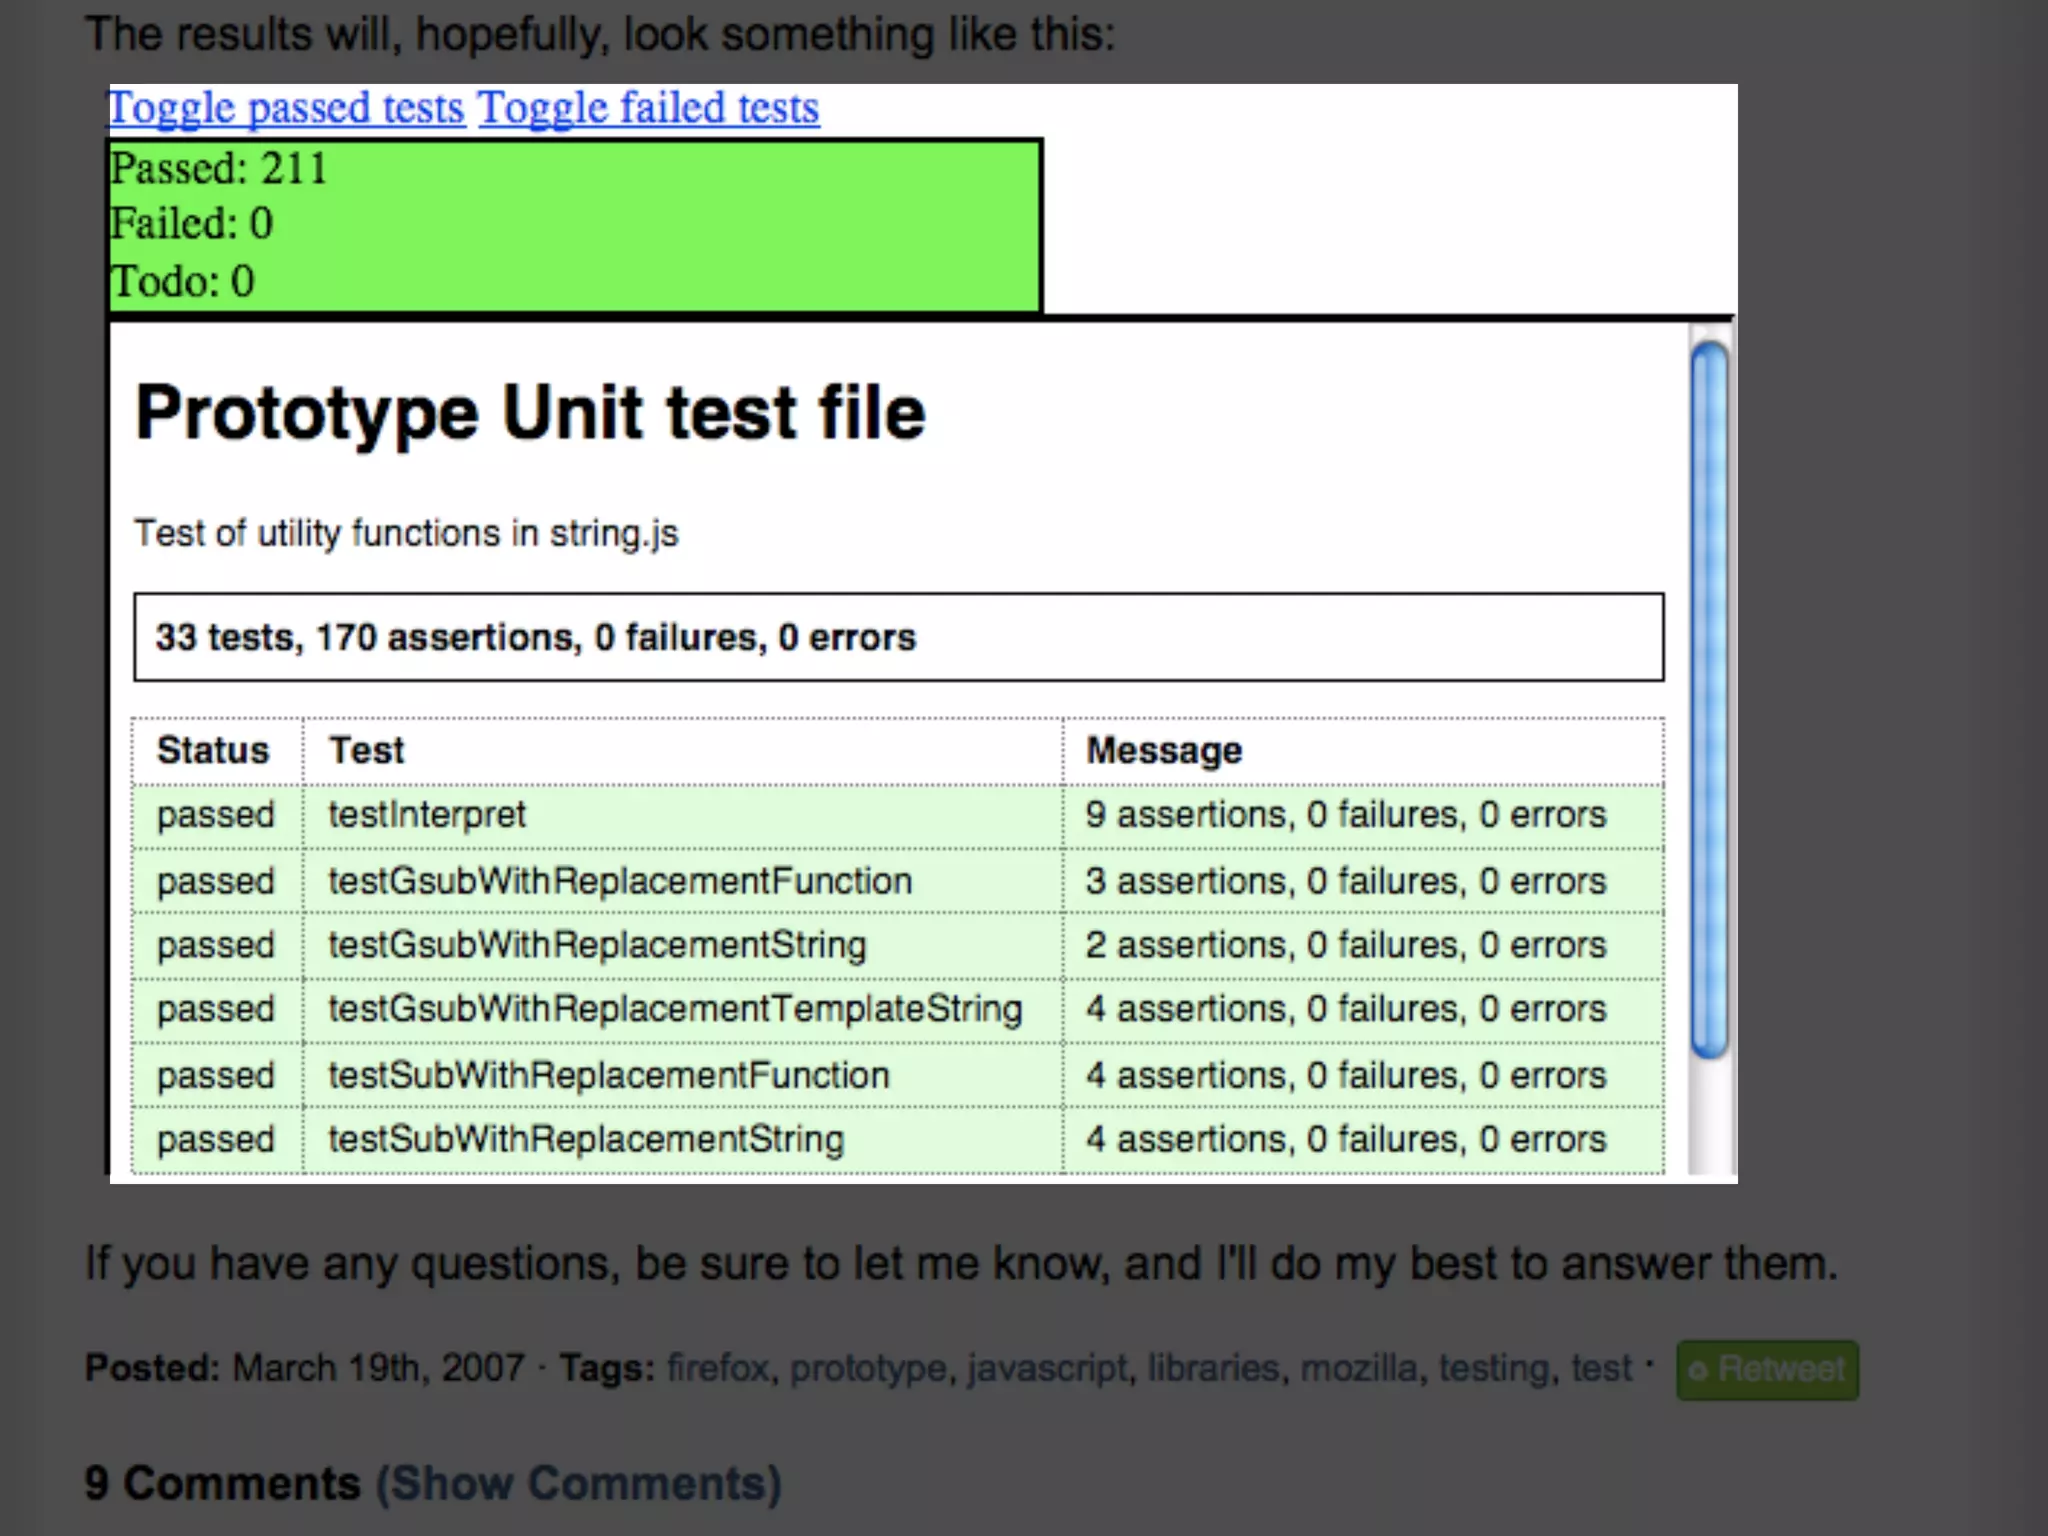Click the blue vertical scrollbar thumb

coord(1709,700)
